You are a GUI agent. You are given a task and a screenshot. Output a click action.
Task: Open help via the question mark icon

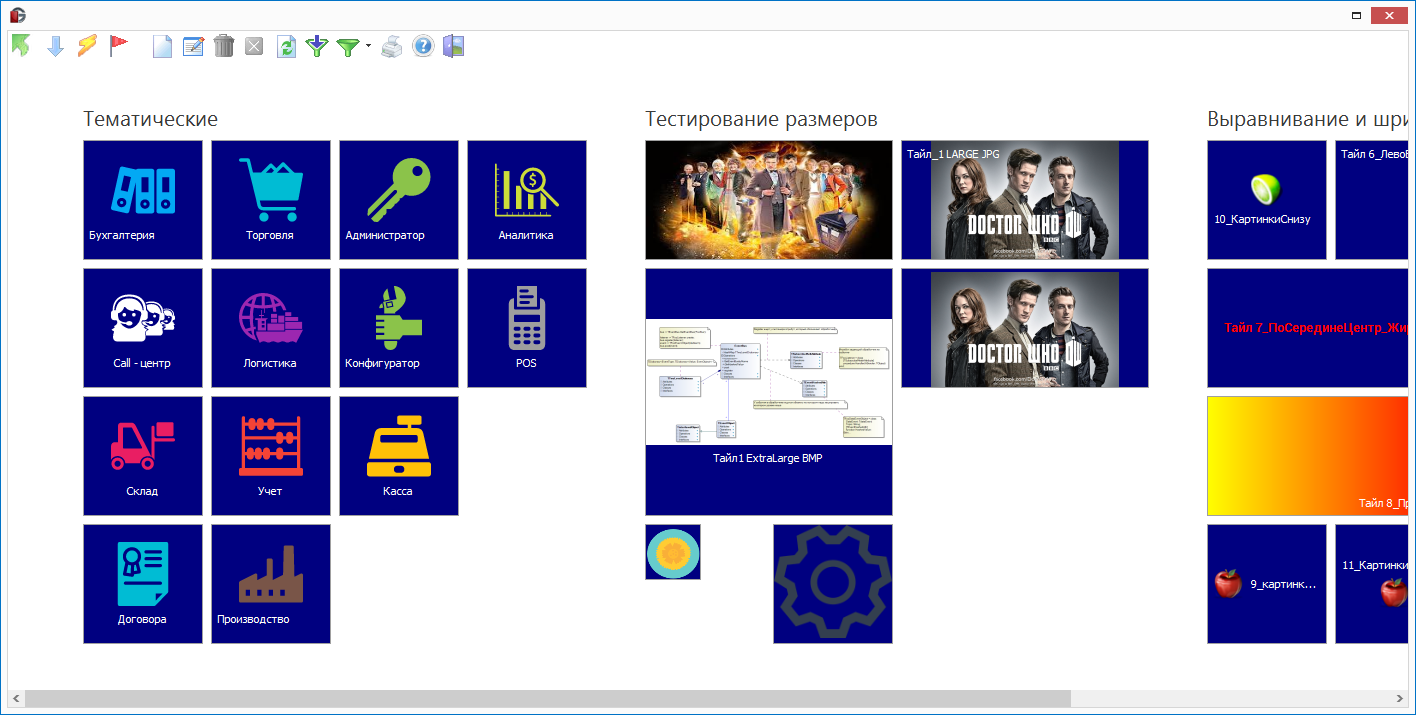[422, 45]
